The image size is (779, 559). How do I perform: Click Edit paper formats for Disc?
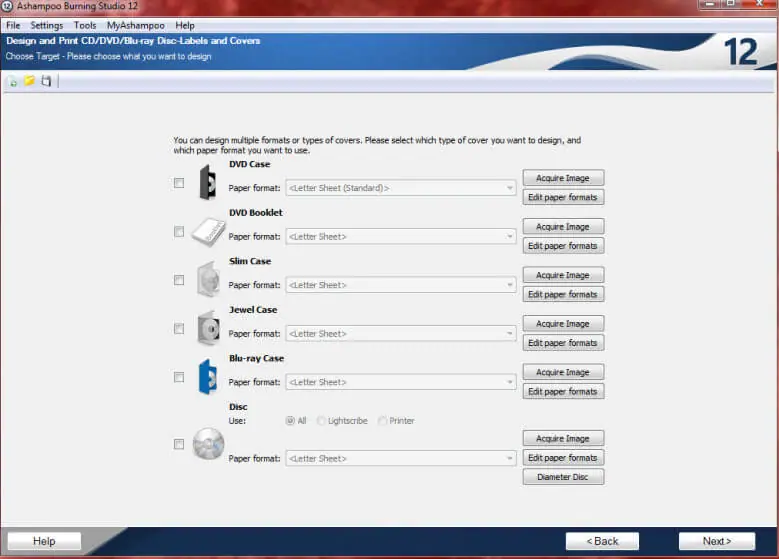[x=563, y=458]
